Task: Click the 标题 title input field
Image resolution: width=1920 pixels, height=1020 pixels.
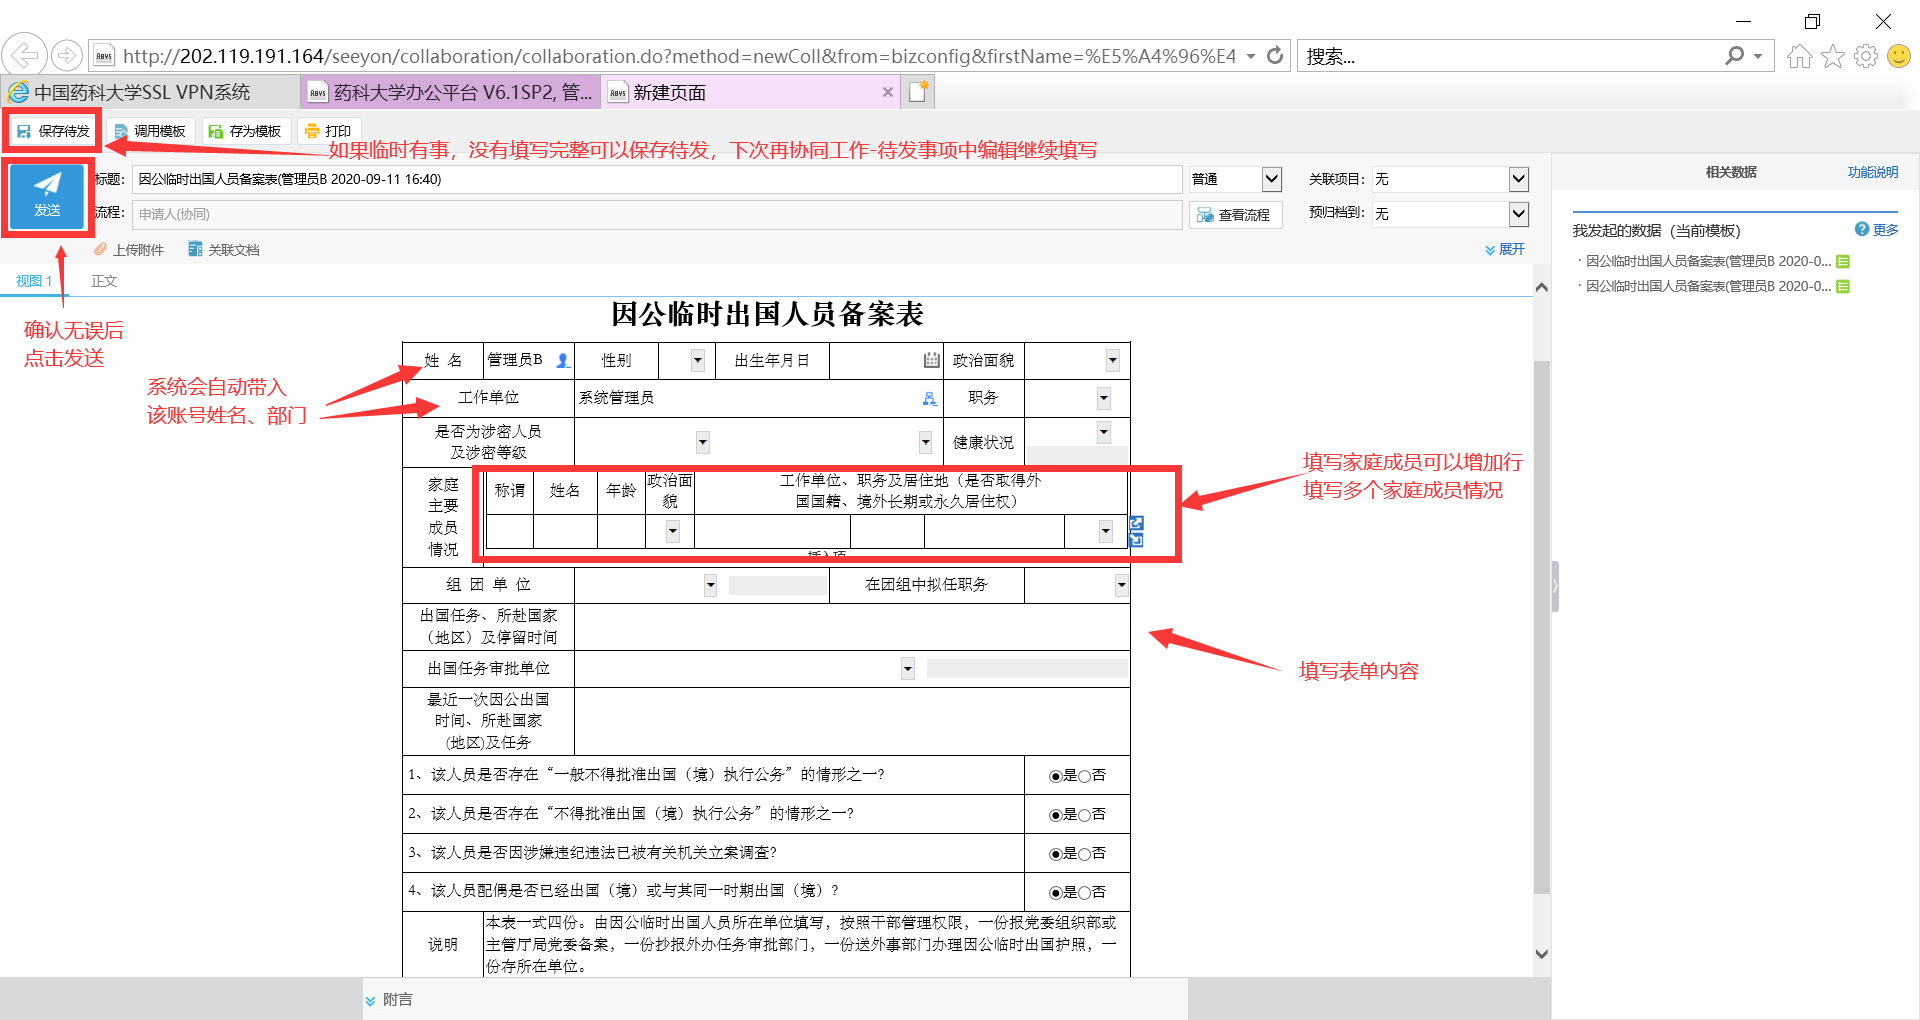Action: (x=655, y=179)
